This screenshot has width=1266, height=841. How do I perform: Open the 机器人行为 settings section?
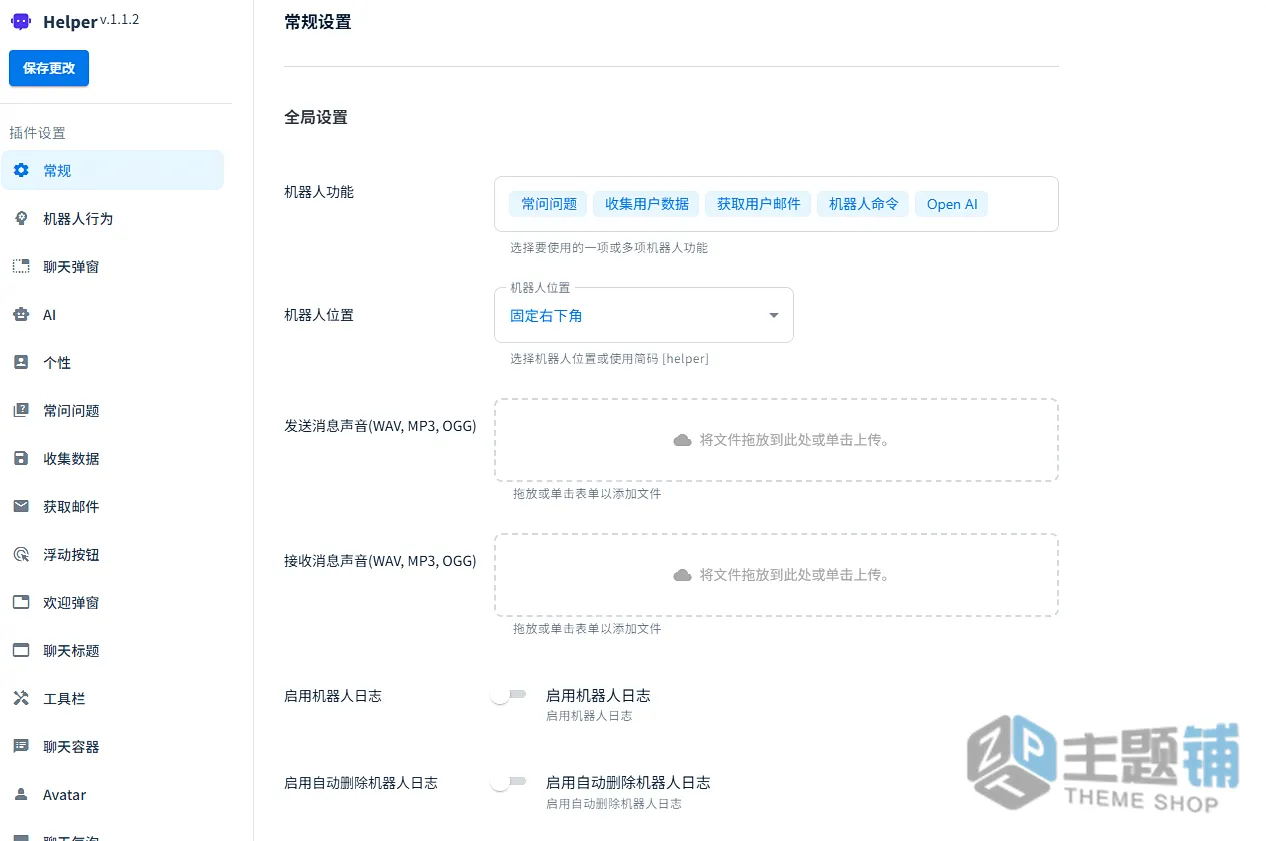tap(112, 218)
